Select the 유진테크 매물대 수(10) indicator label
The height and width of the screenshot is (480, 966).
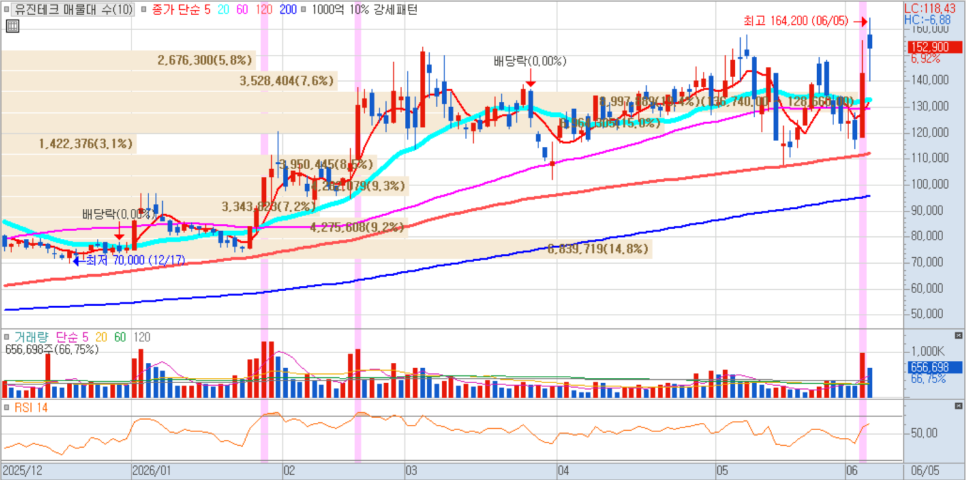pos(74,9)
